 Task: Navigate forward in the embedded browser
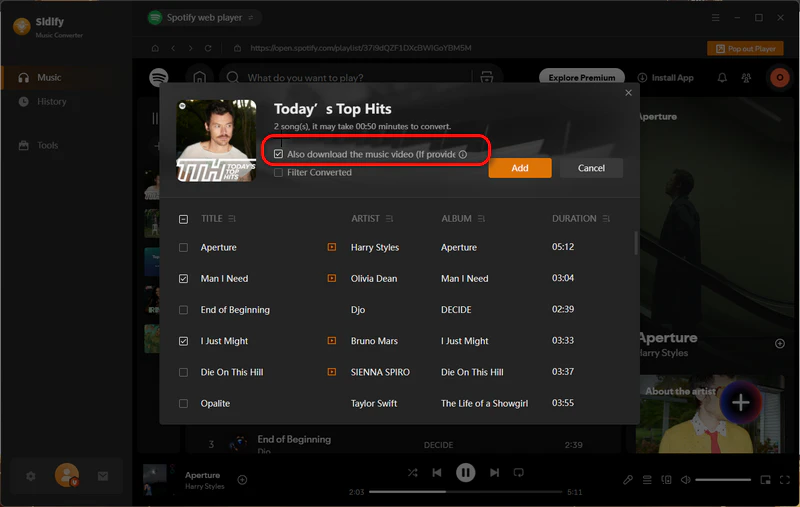click(x=190, y=48)
